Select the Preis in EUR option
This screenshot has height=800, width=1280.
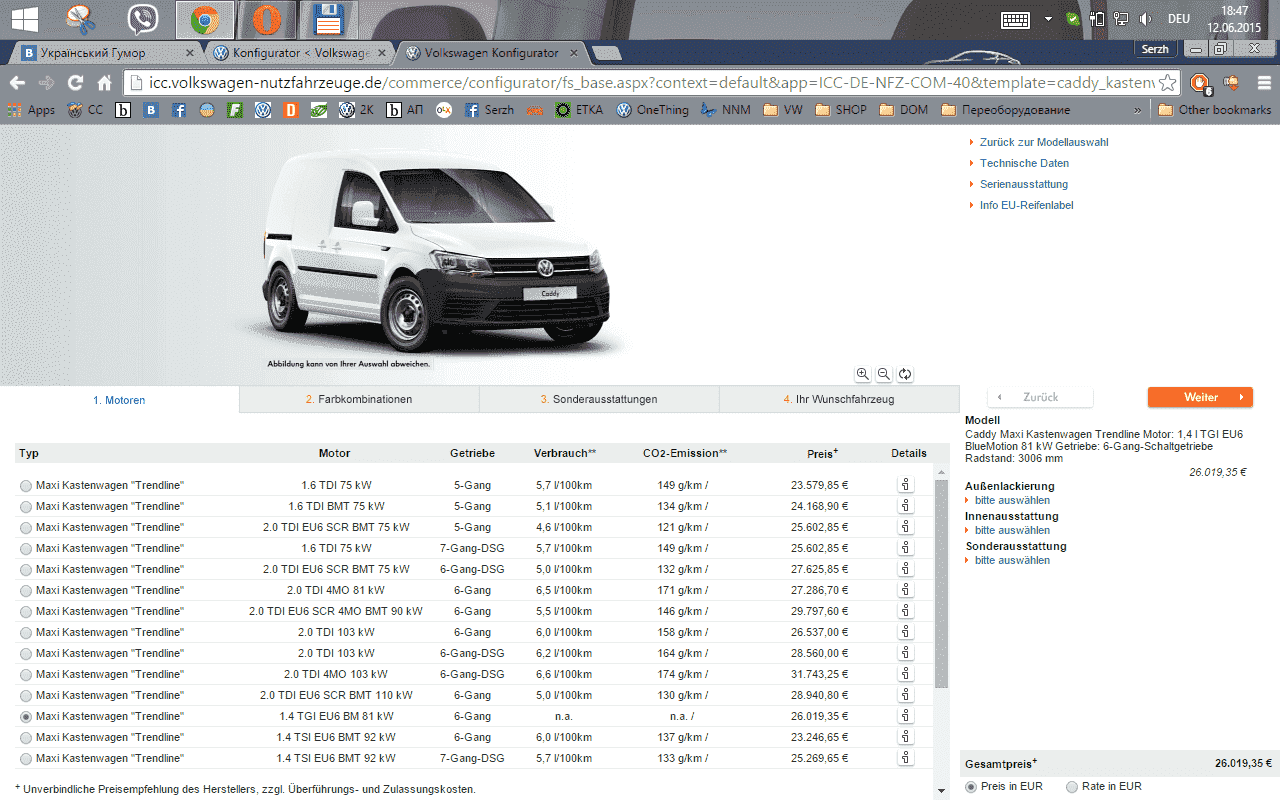click(x=971, y=787)
